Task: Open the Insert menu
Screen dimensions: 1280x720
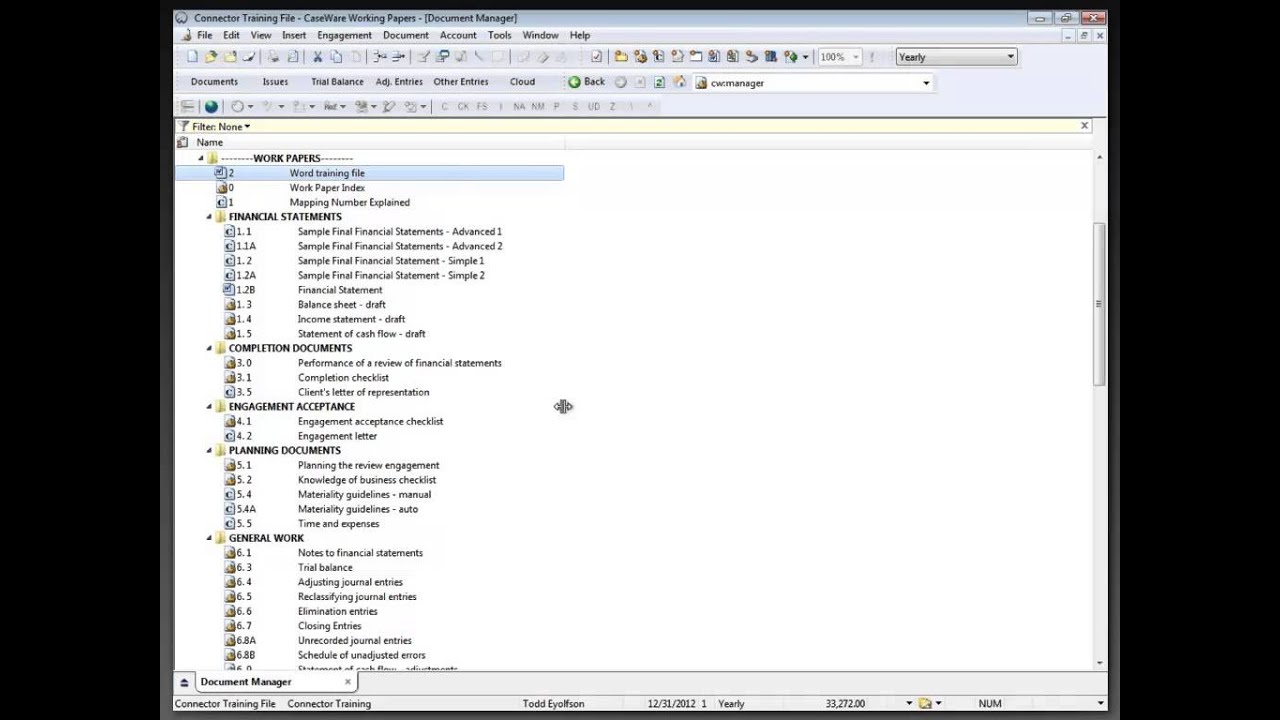Action: [x=294, y=35]
